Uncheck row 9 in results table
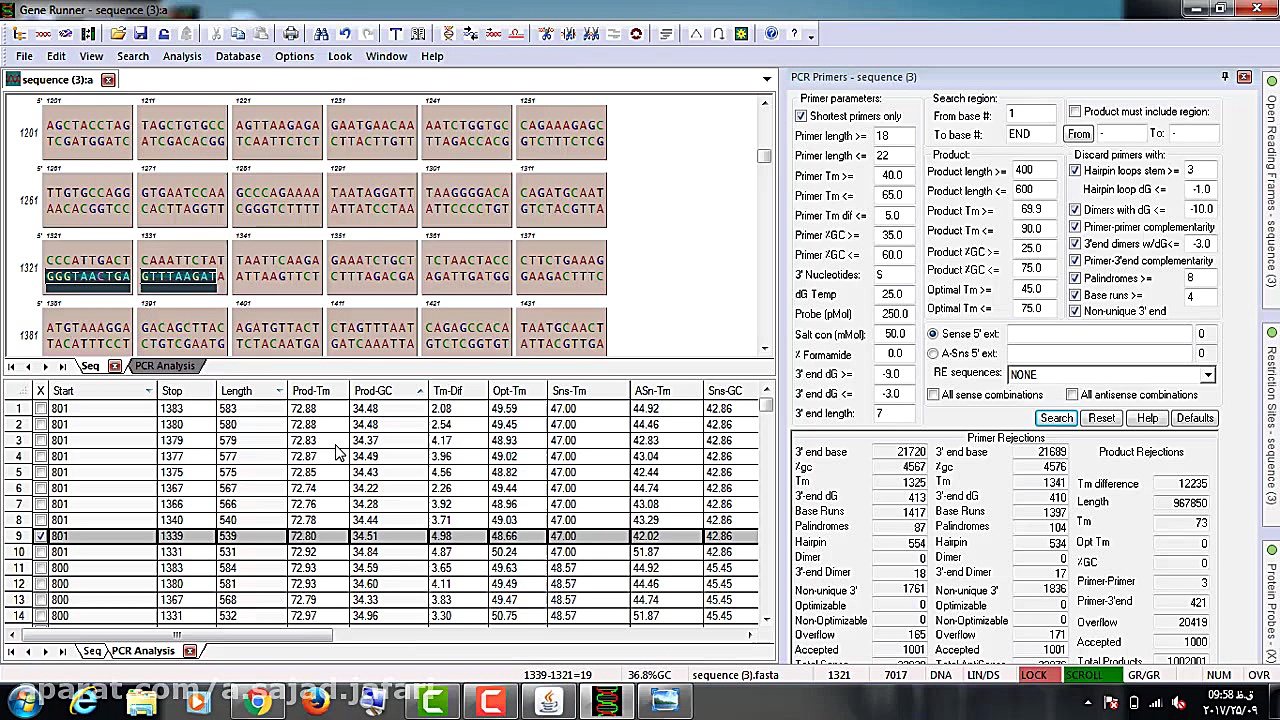This screenshot has height=720, width=1280. point(40,536)
